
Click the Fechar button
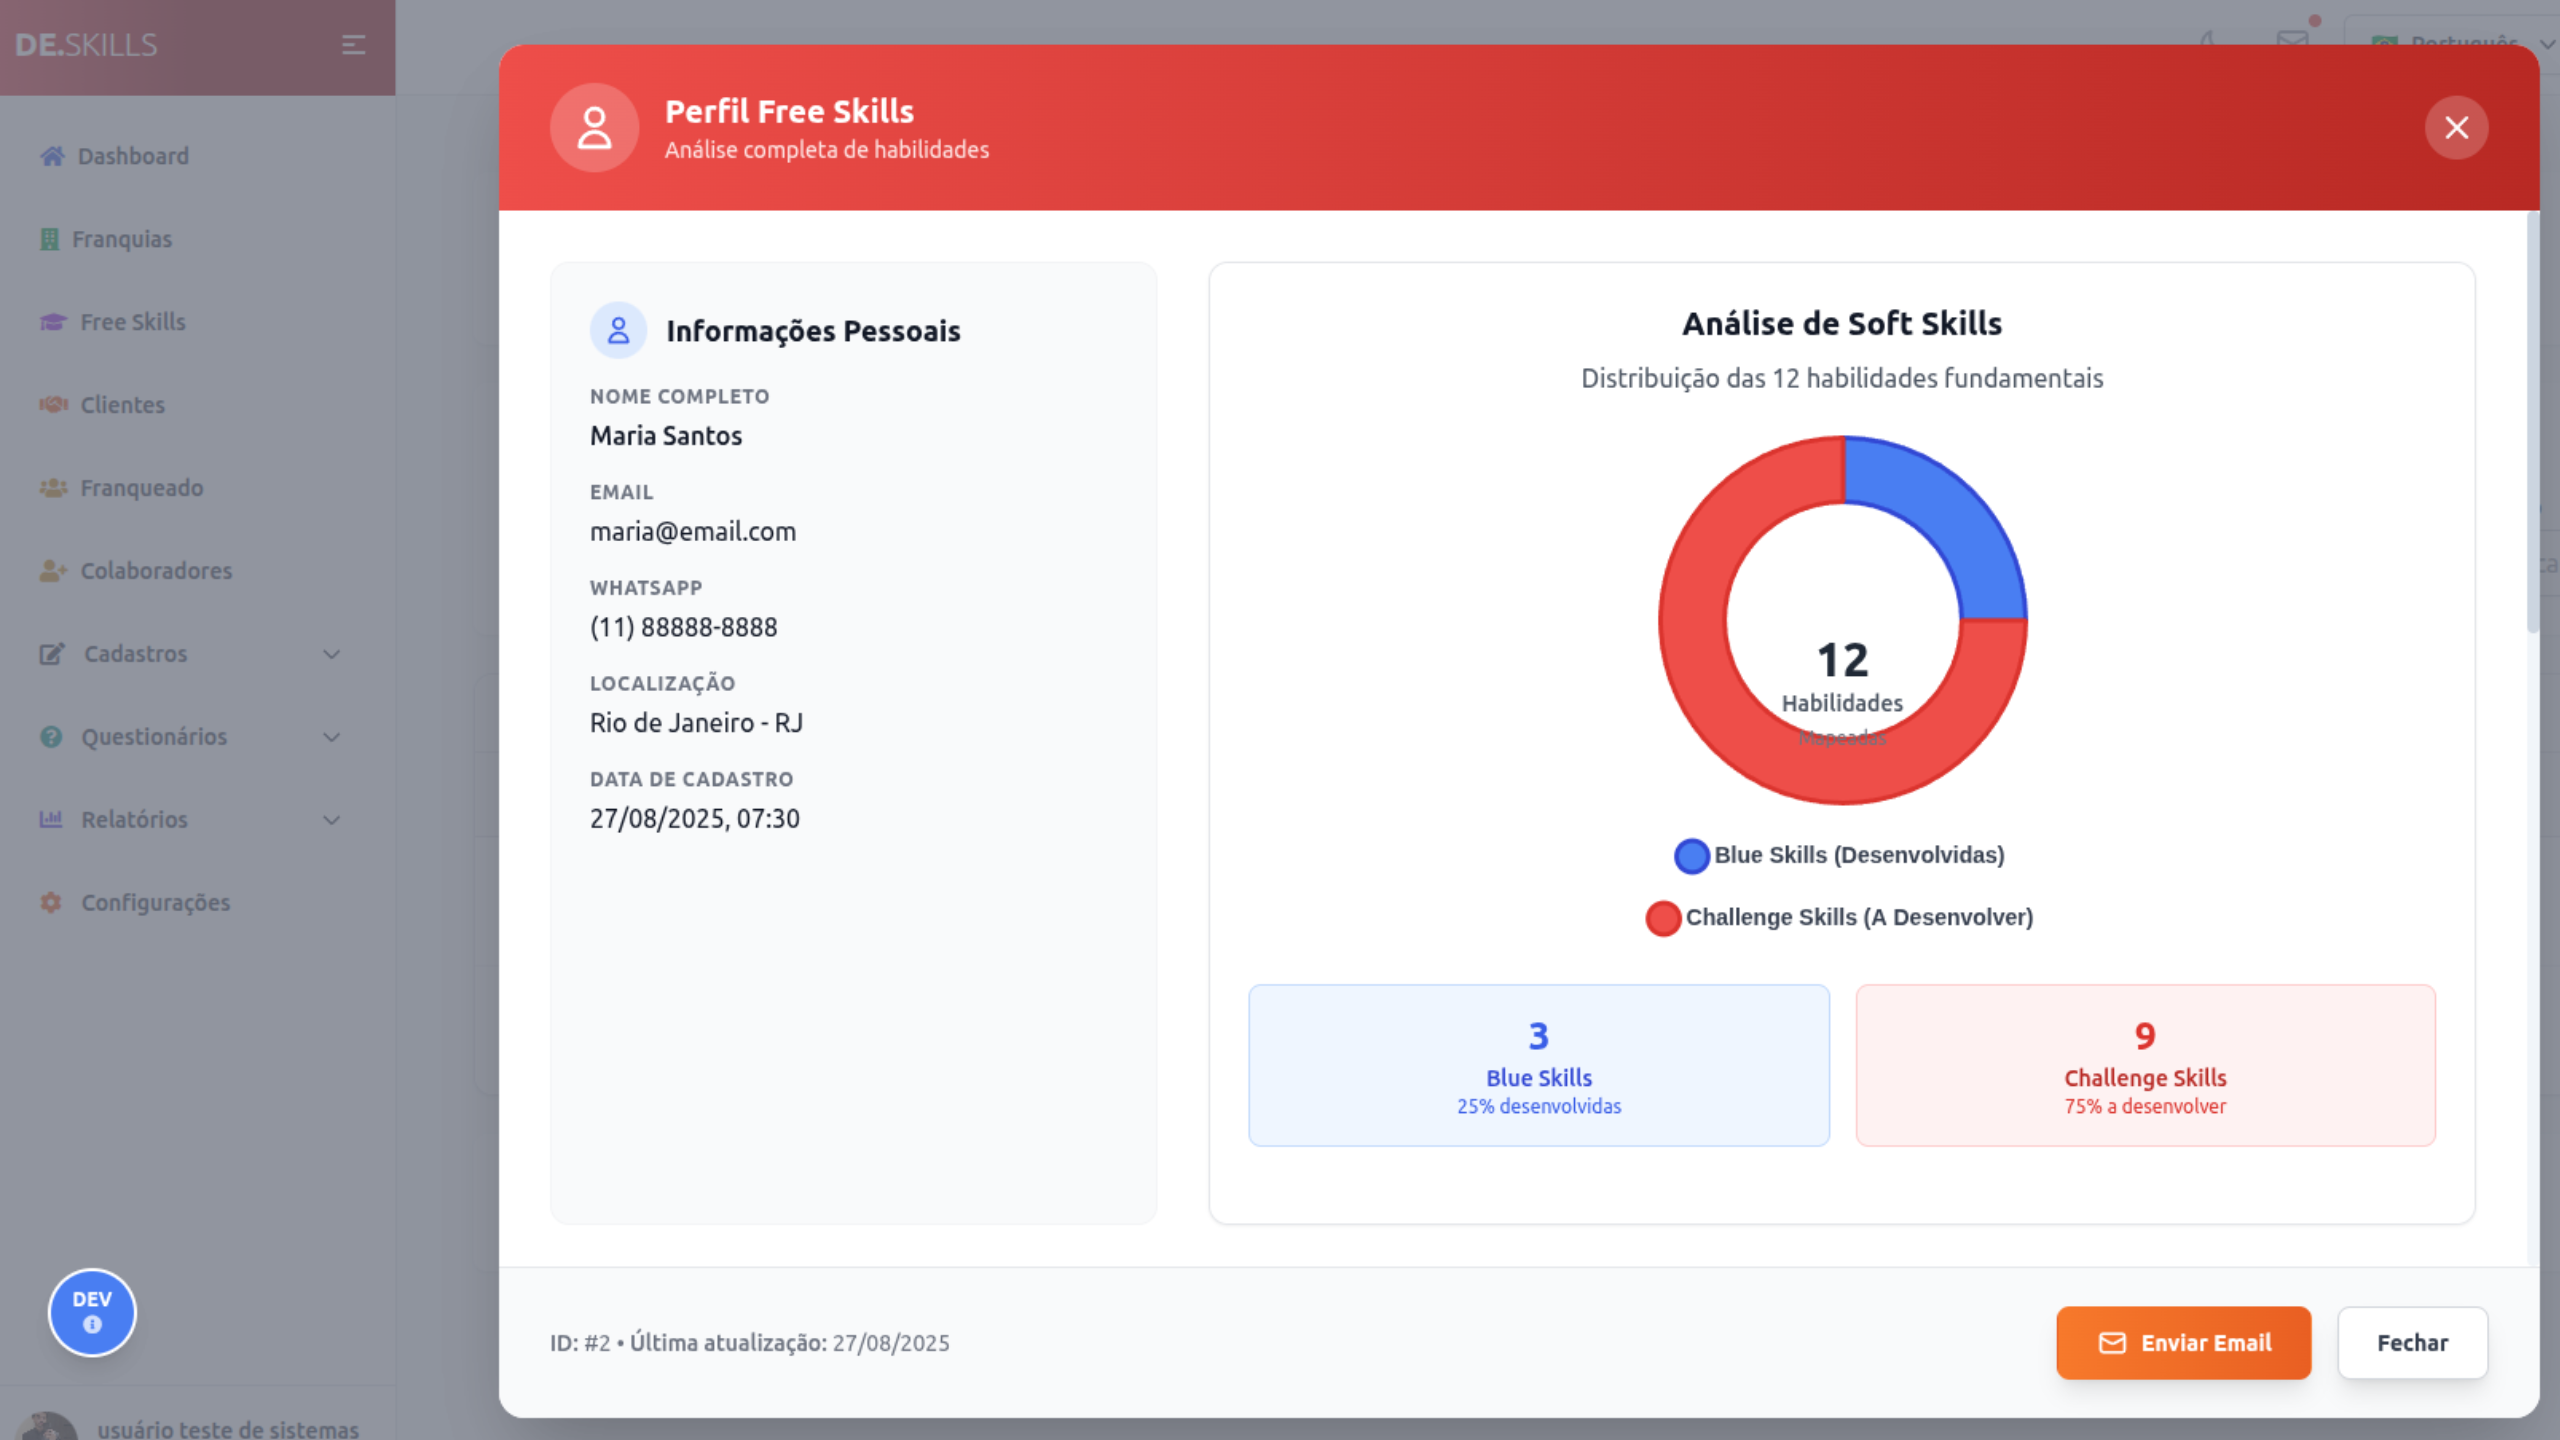[2412, 1343]
